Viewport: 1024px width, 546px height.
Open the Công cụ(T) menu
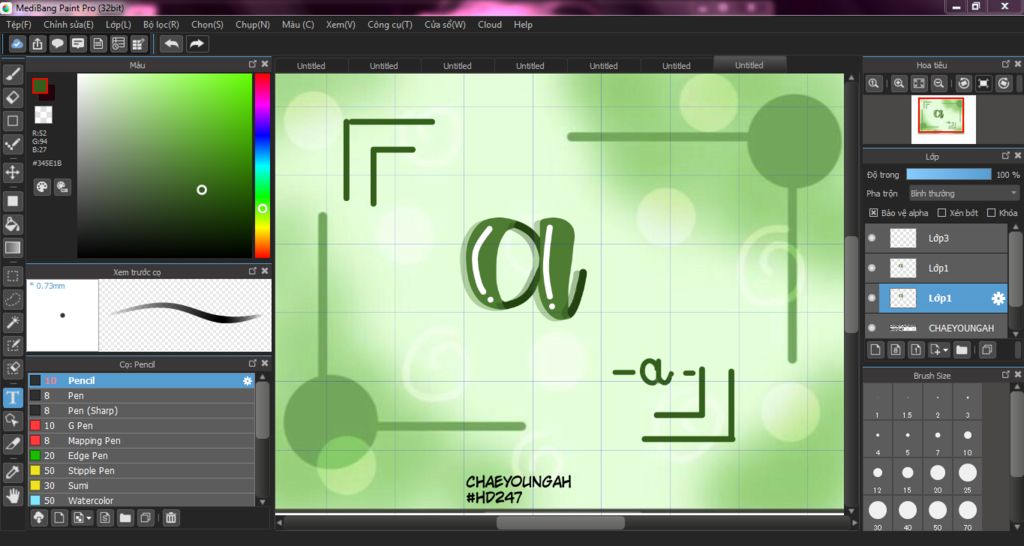390,25
